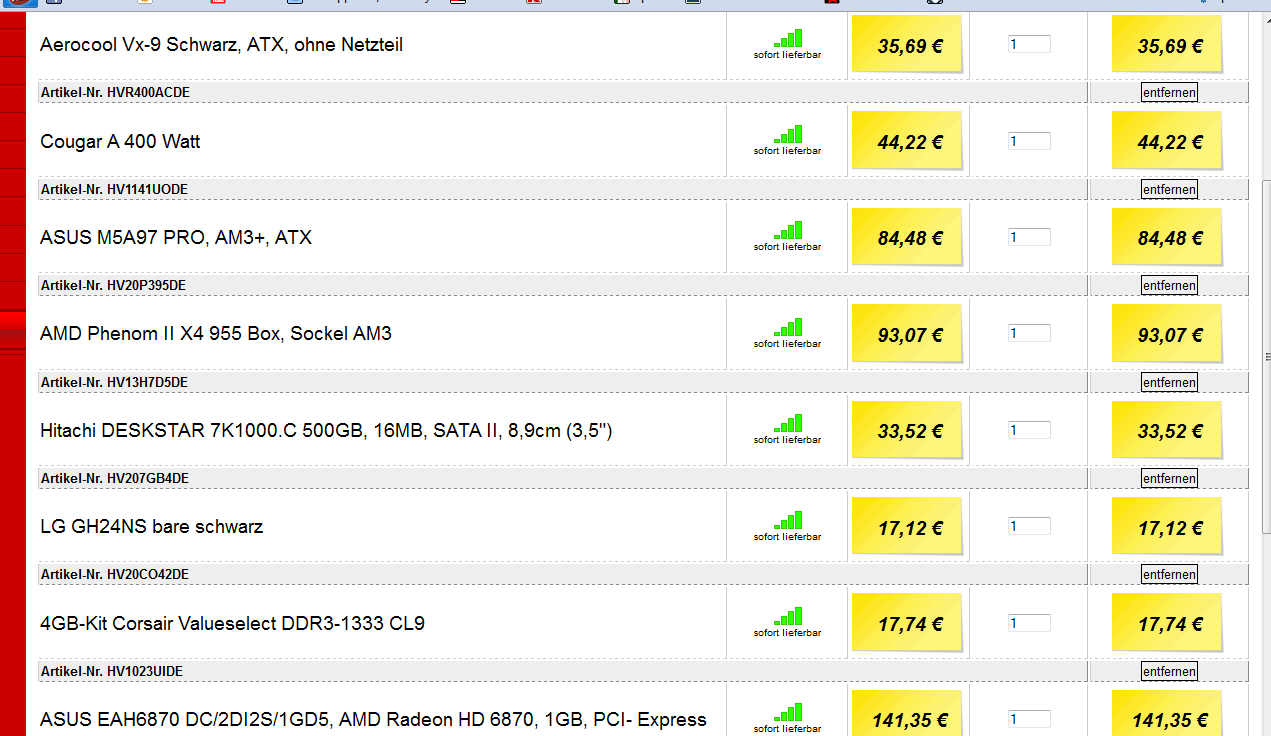Open ASUS EAH6870 Radeon HD 6870 product
Image resolution: width=1271 pixels, height=736 pixels.
coord(373,720)
